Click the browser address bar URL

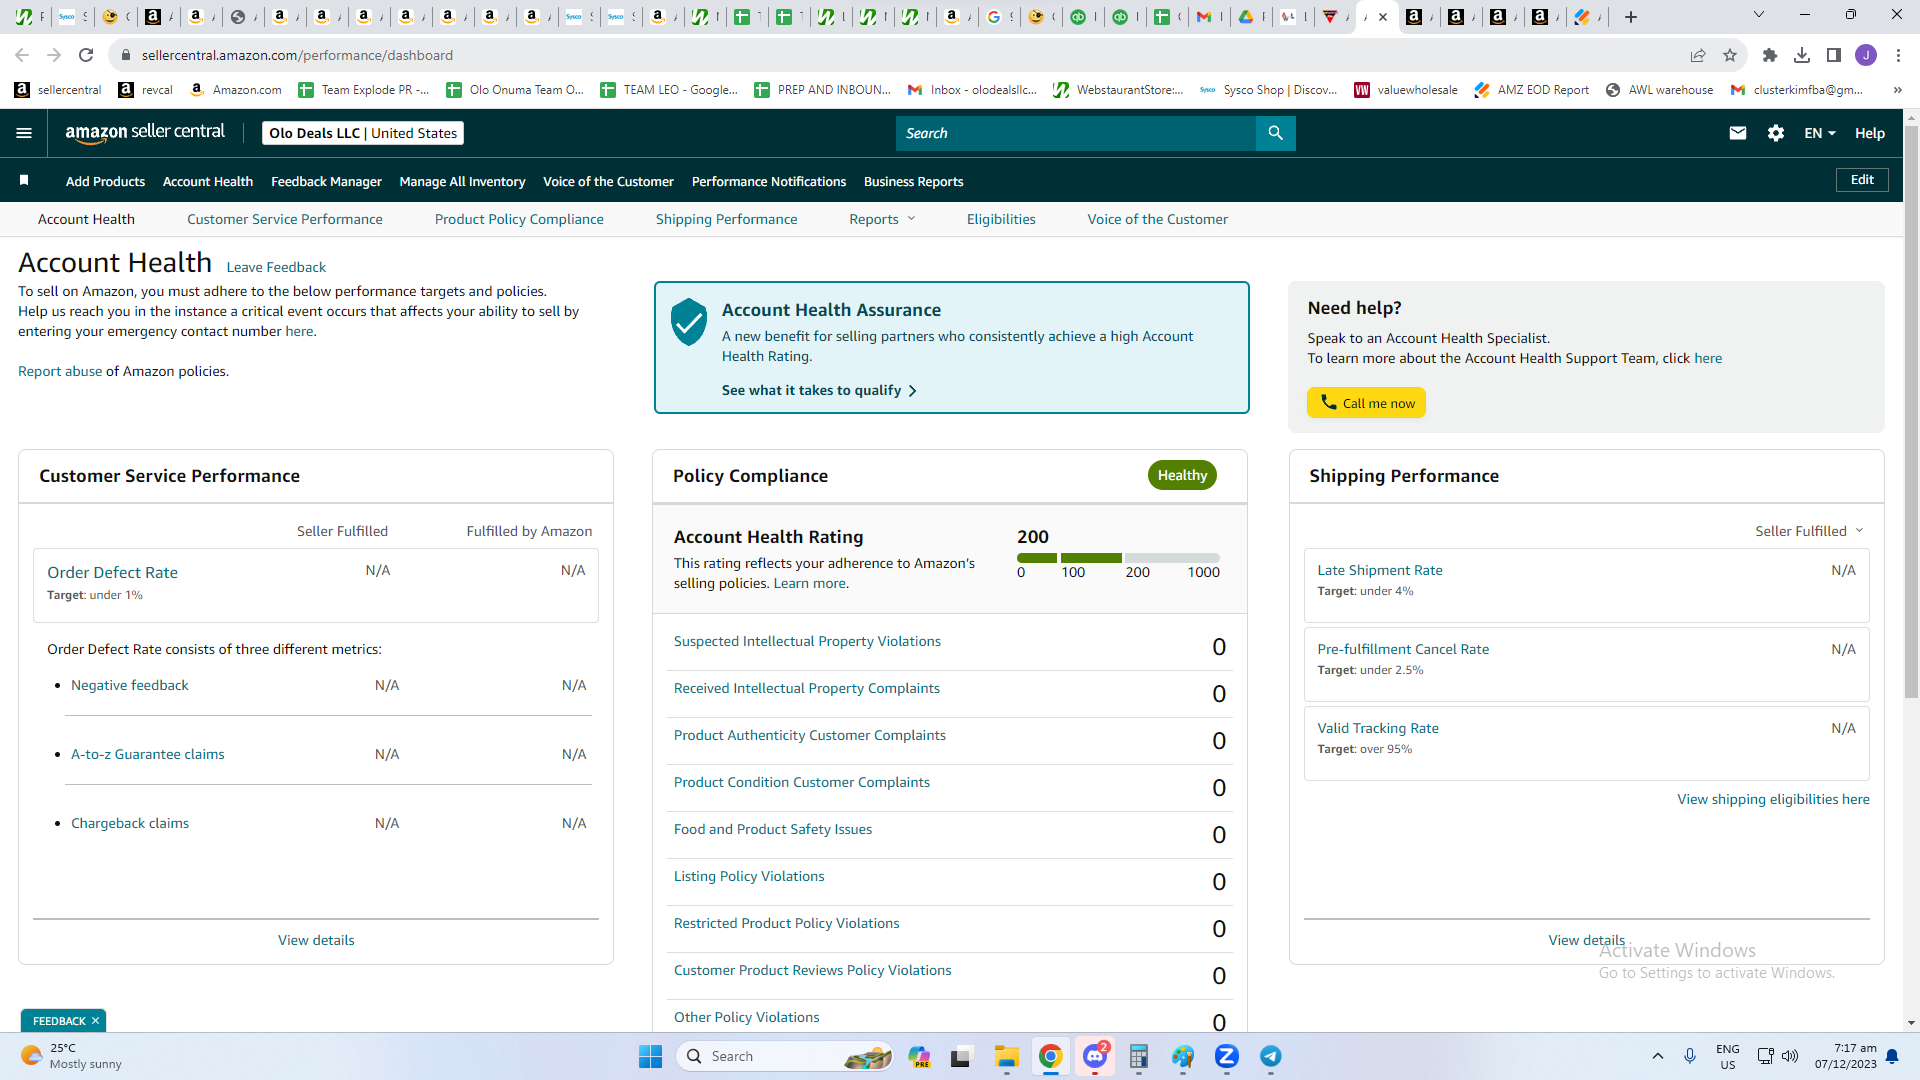click(x=297, y=55)
